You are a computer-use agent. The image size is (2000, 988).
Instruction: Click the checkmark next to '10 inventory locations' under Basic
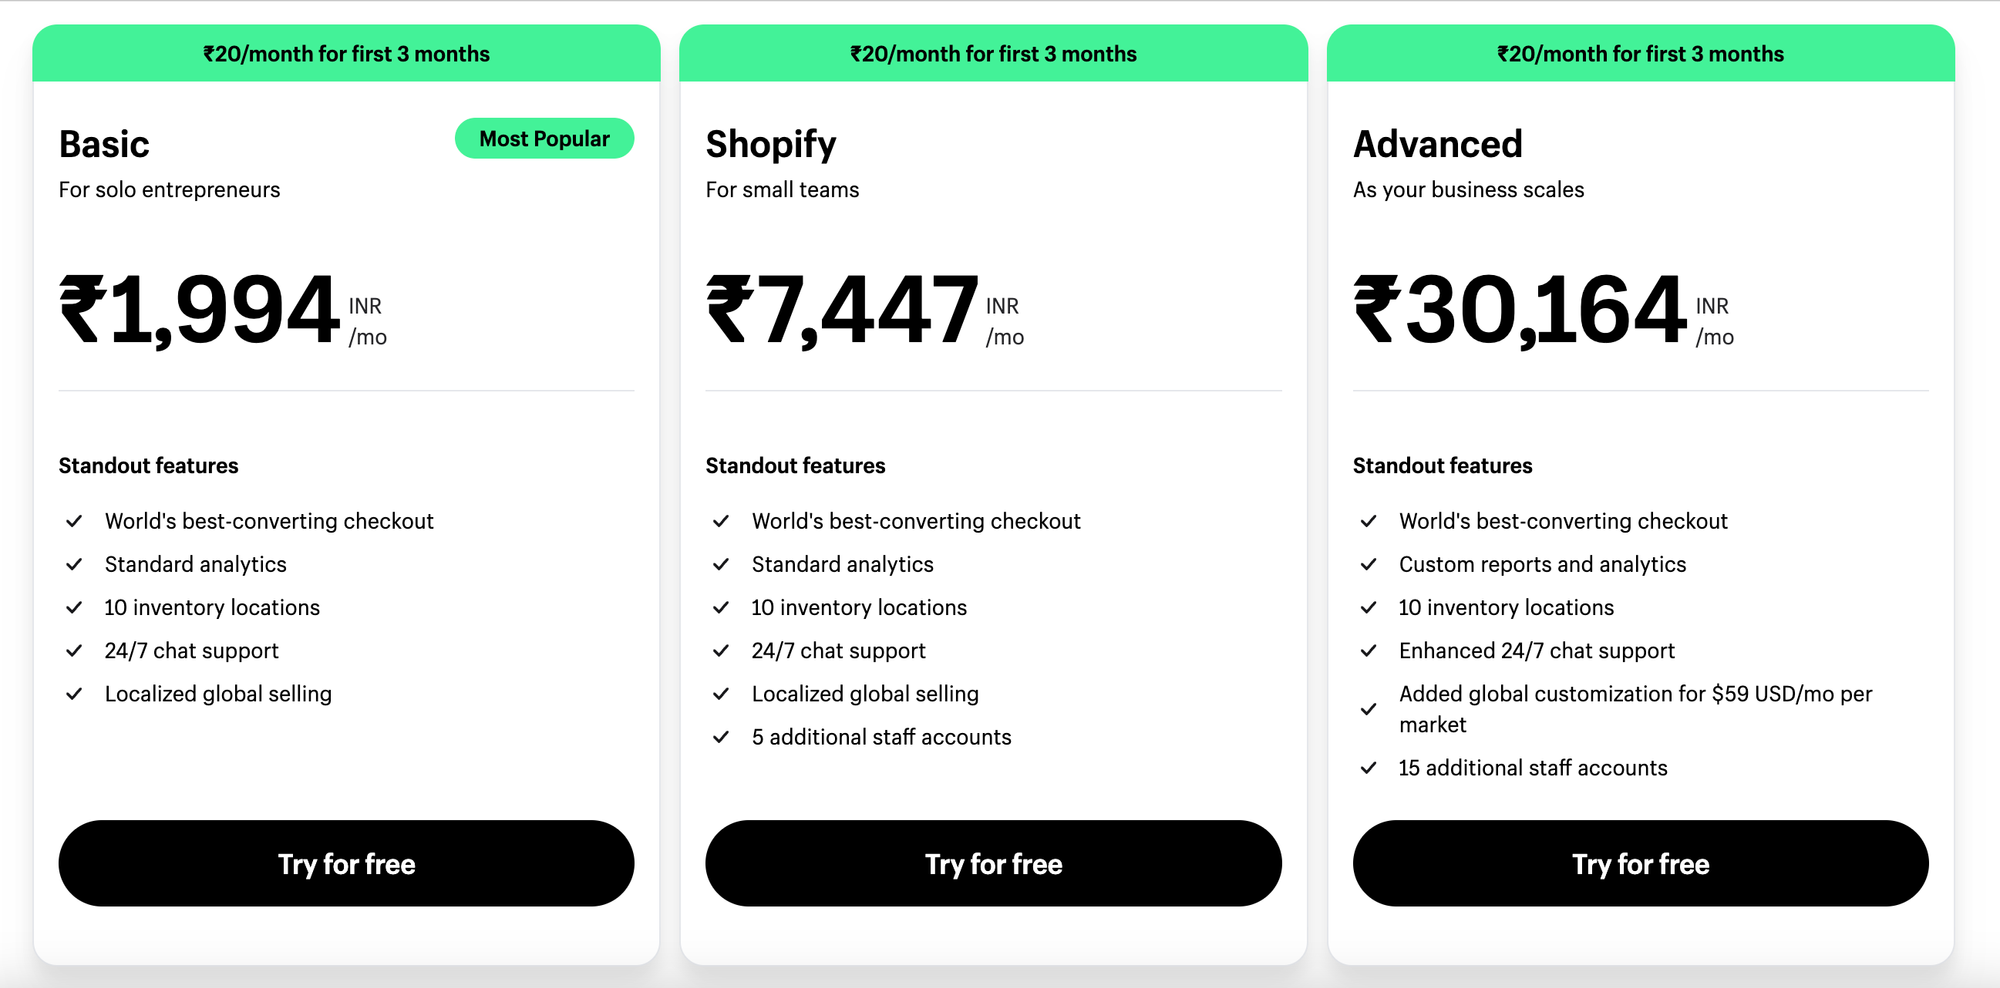pyautogui.click(x=74, y=607)
